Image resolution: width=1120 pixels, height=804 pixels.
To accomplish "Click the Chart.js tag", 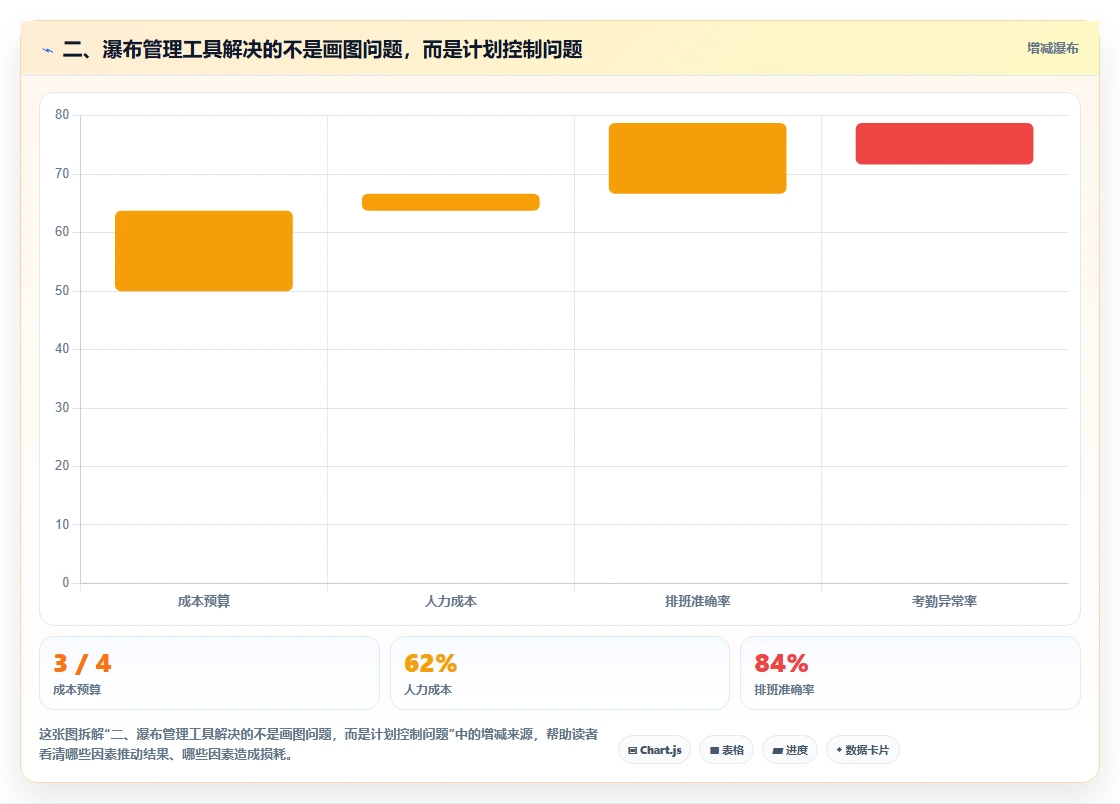I will point(654,750).
